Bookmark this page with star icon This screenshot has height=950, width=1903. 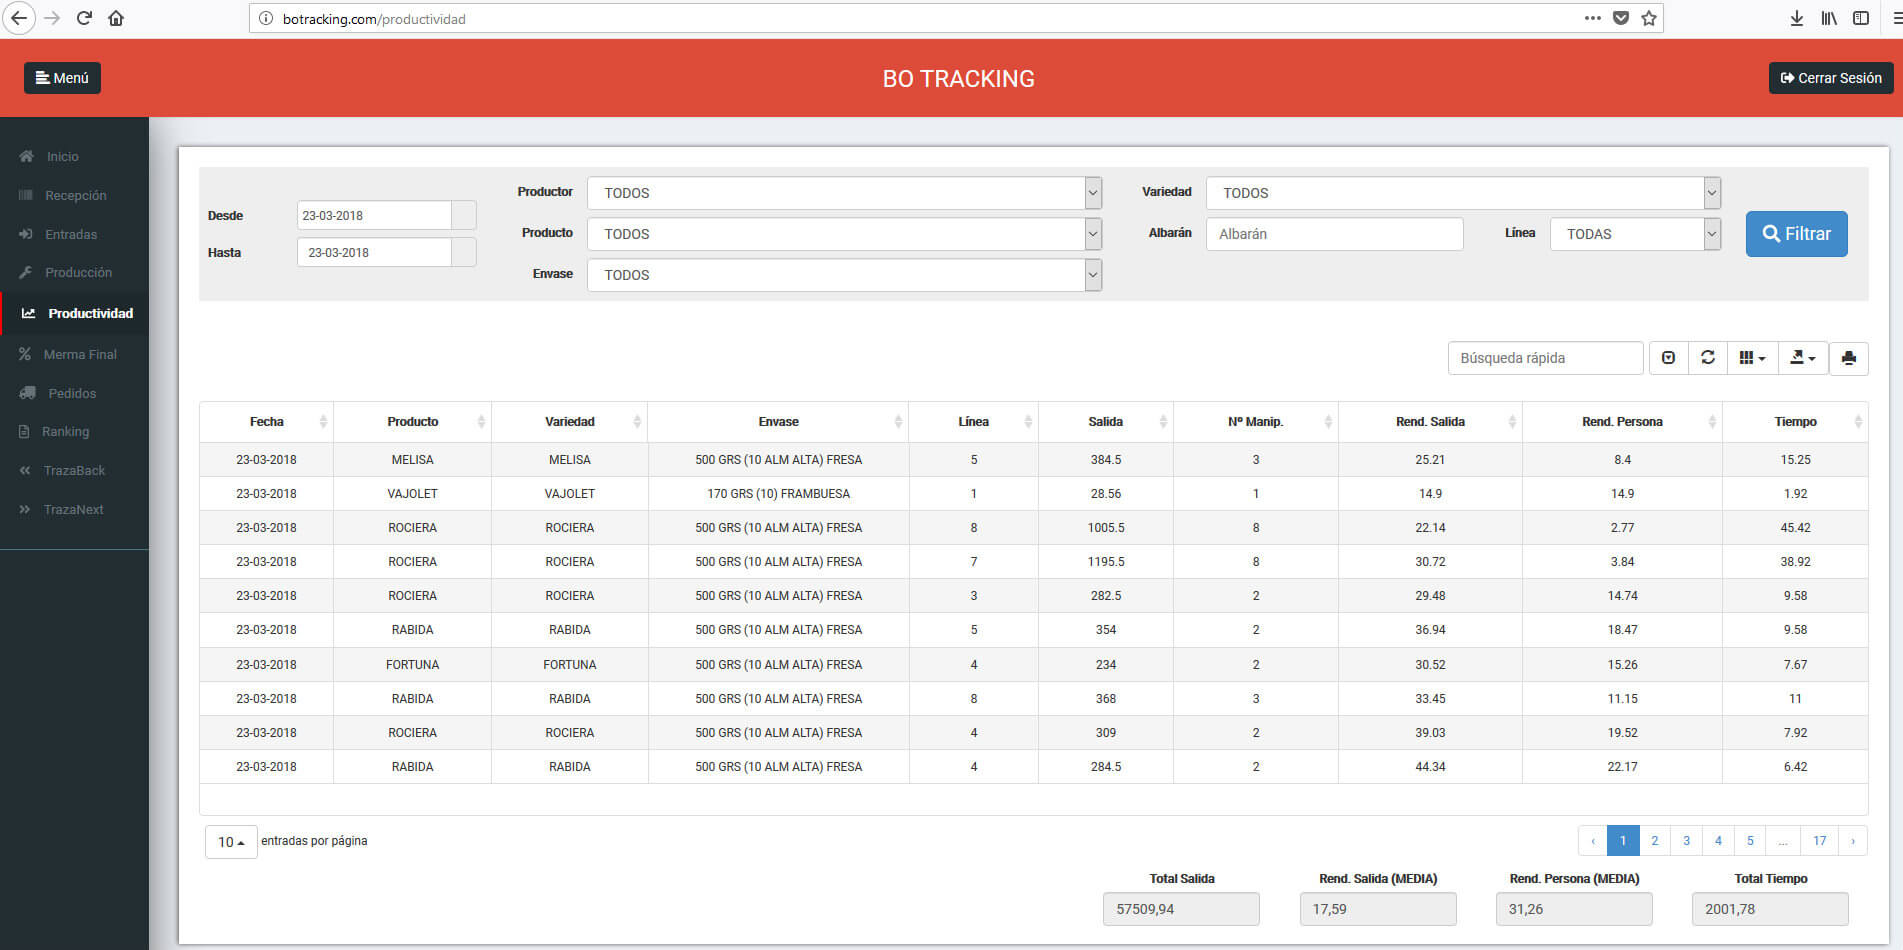(x=1649, y=18)
